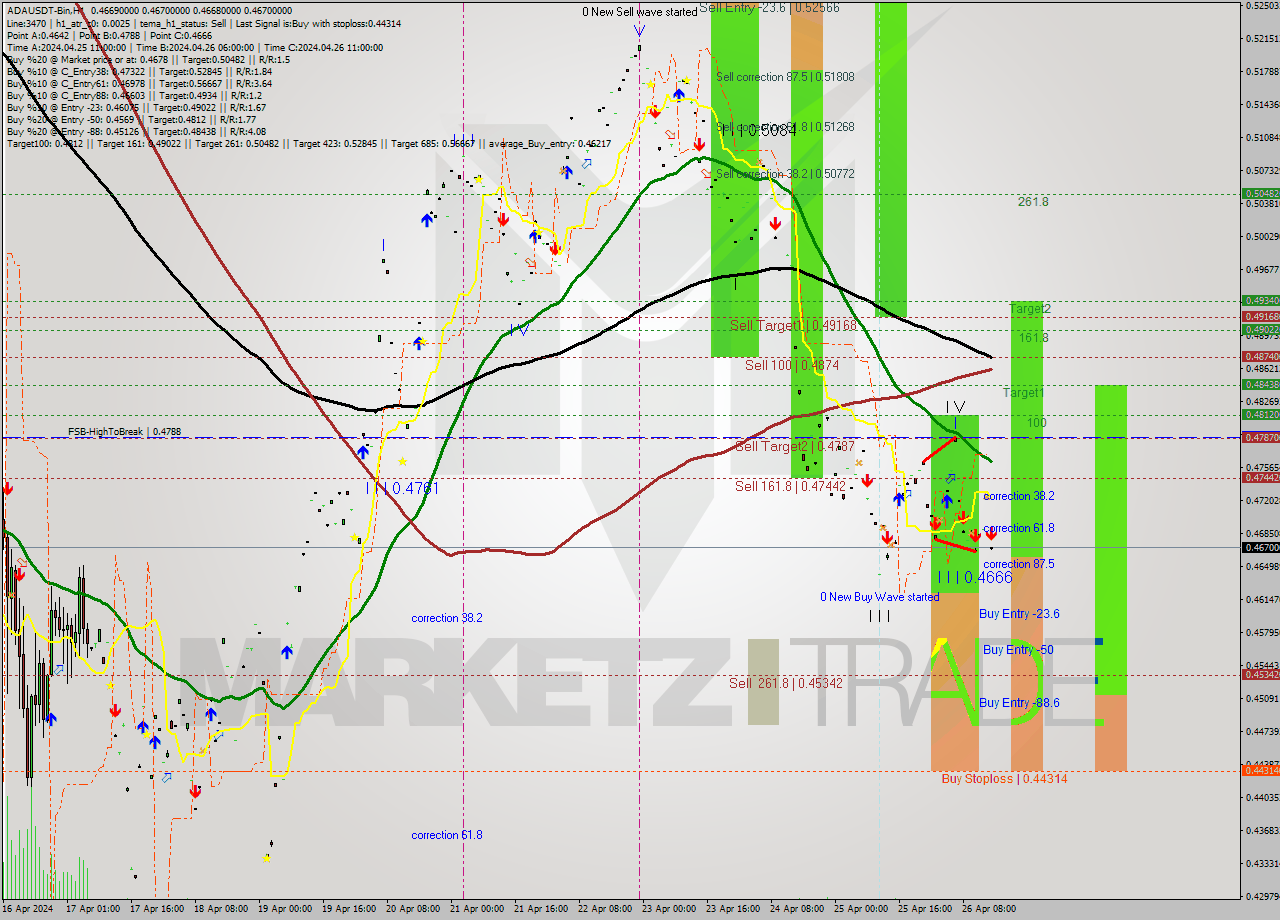Click the red down arrow near the 25 Apr low
This screenshot has height=920, width=1280.
tap(889, 538)
